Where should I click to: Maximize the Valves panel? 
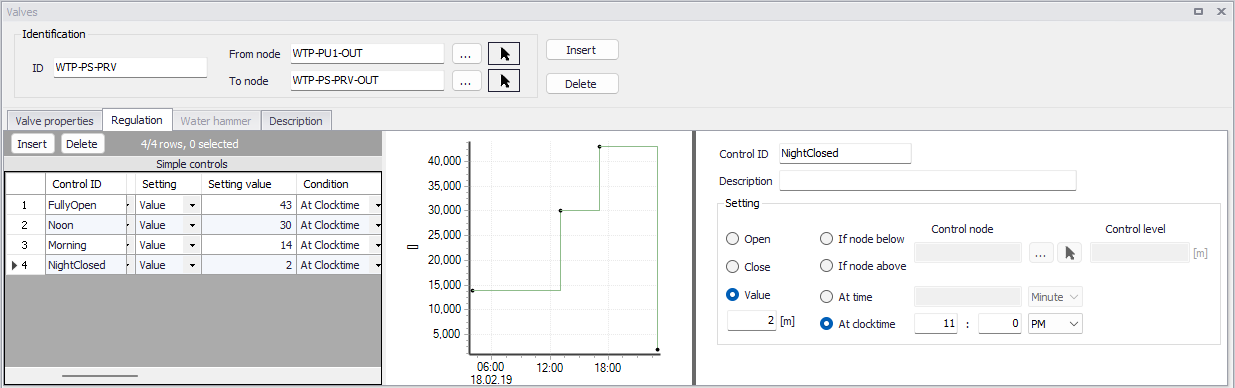pyautogui.click(x=1198, y=11)
